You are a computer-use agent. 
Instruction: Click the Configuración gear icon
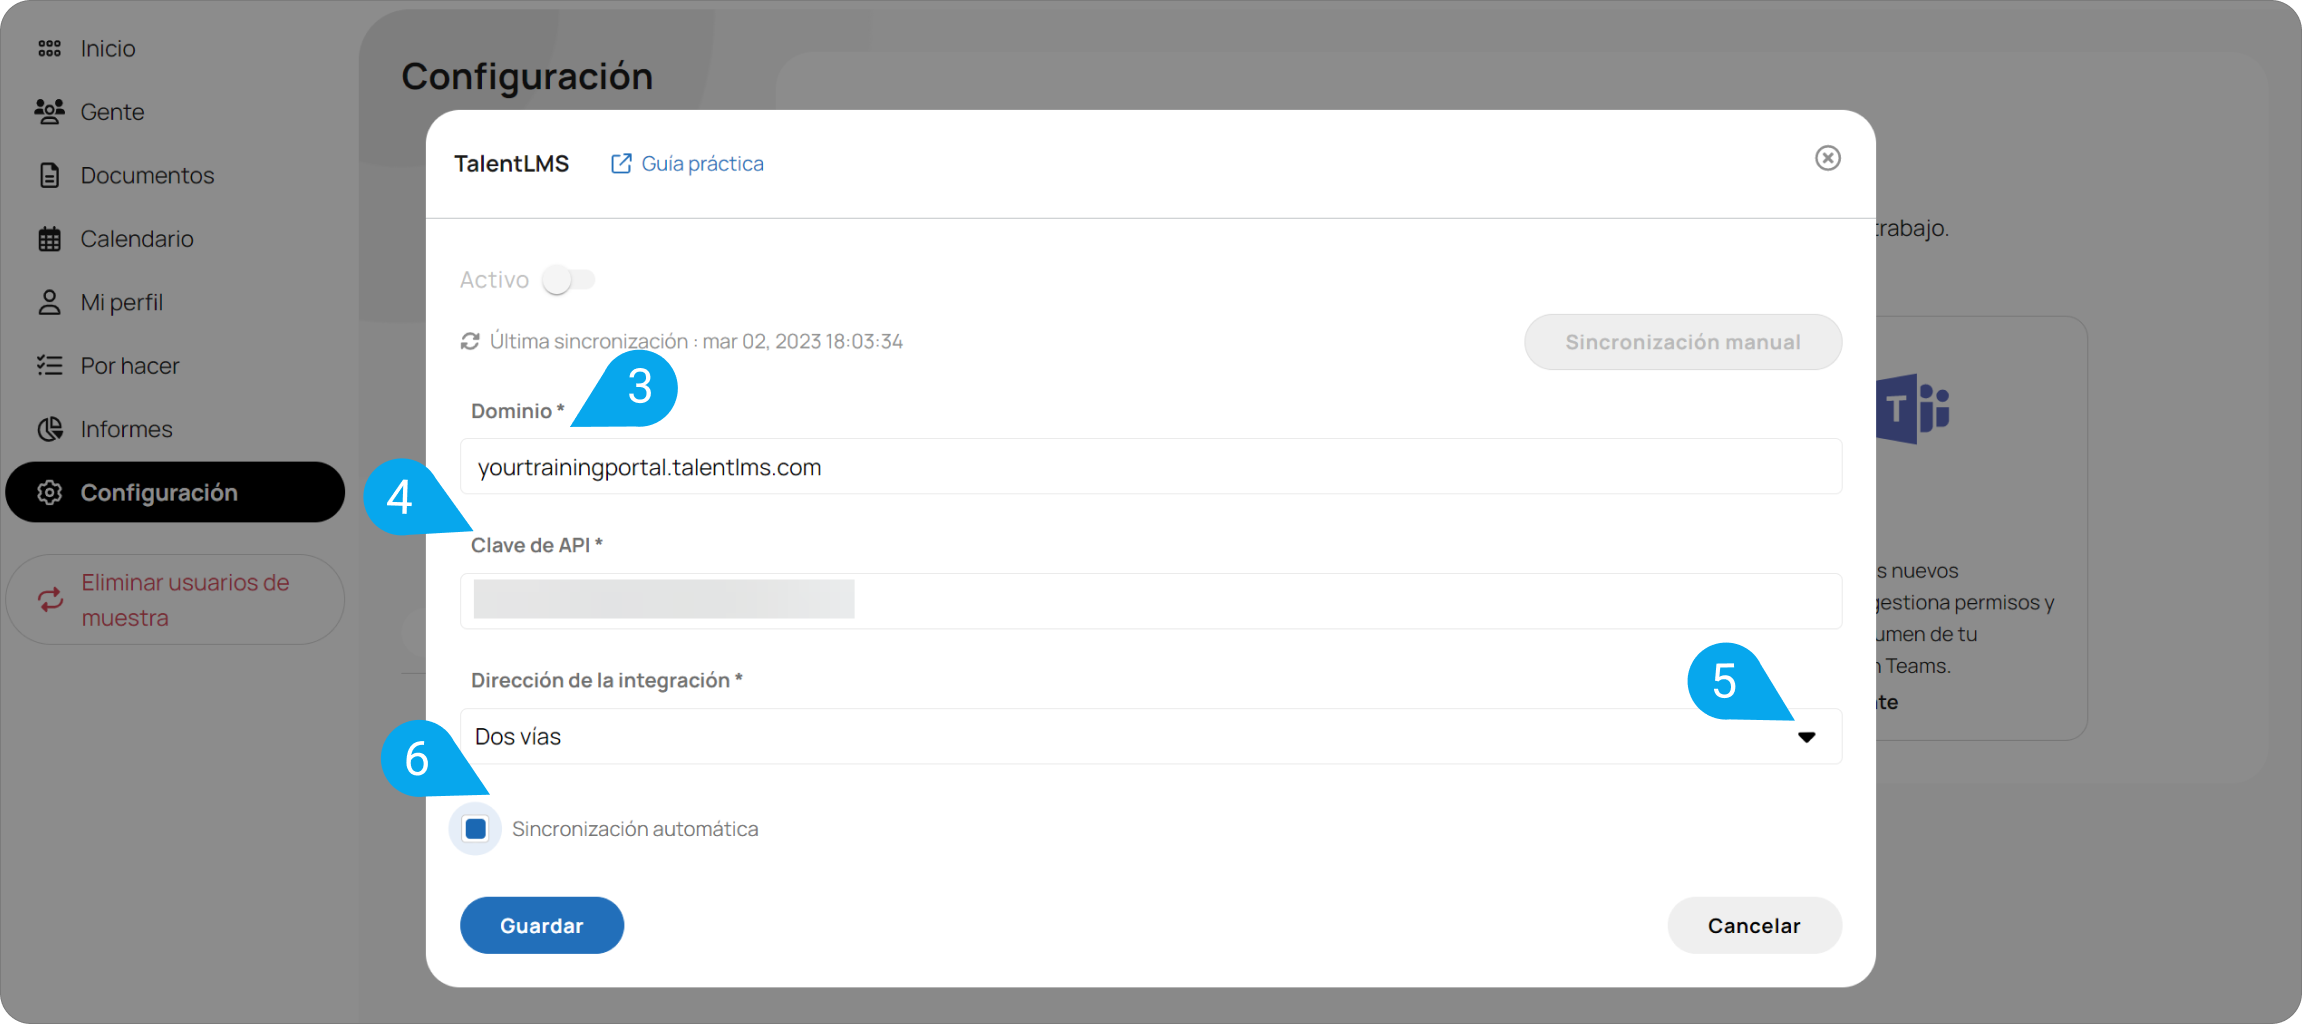(x=50, y=492)
